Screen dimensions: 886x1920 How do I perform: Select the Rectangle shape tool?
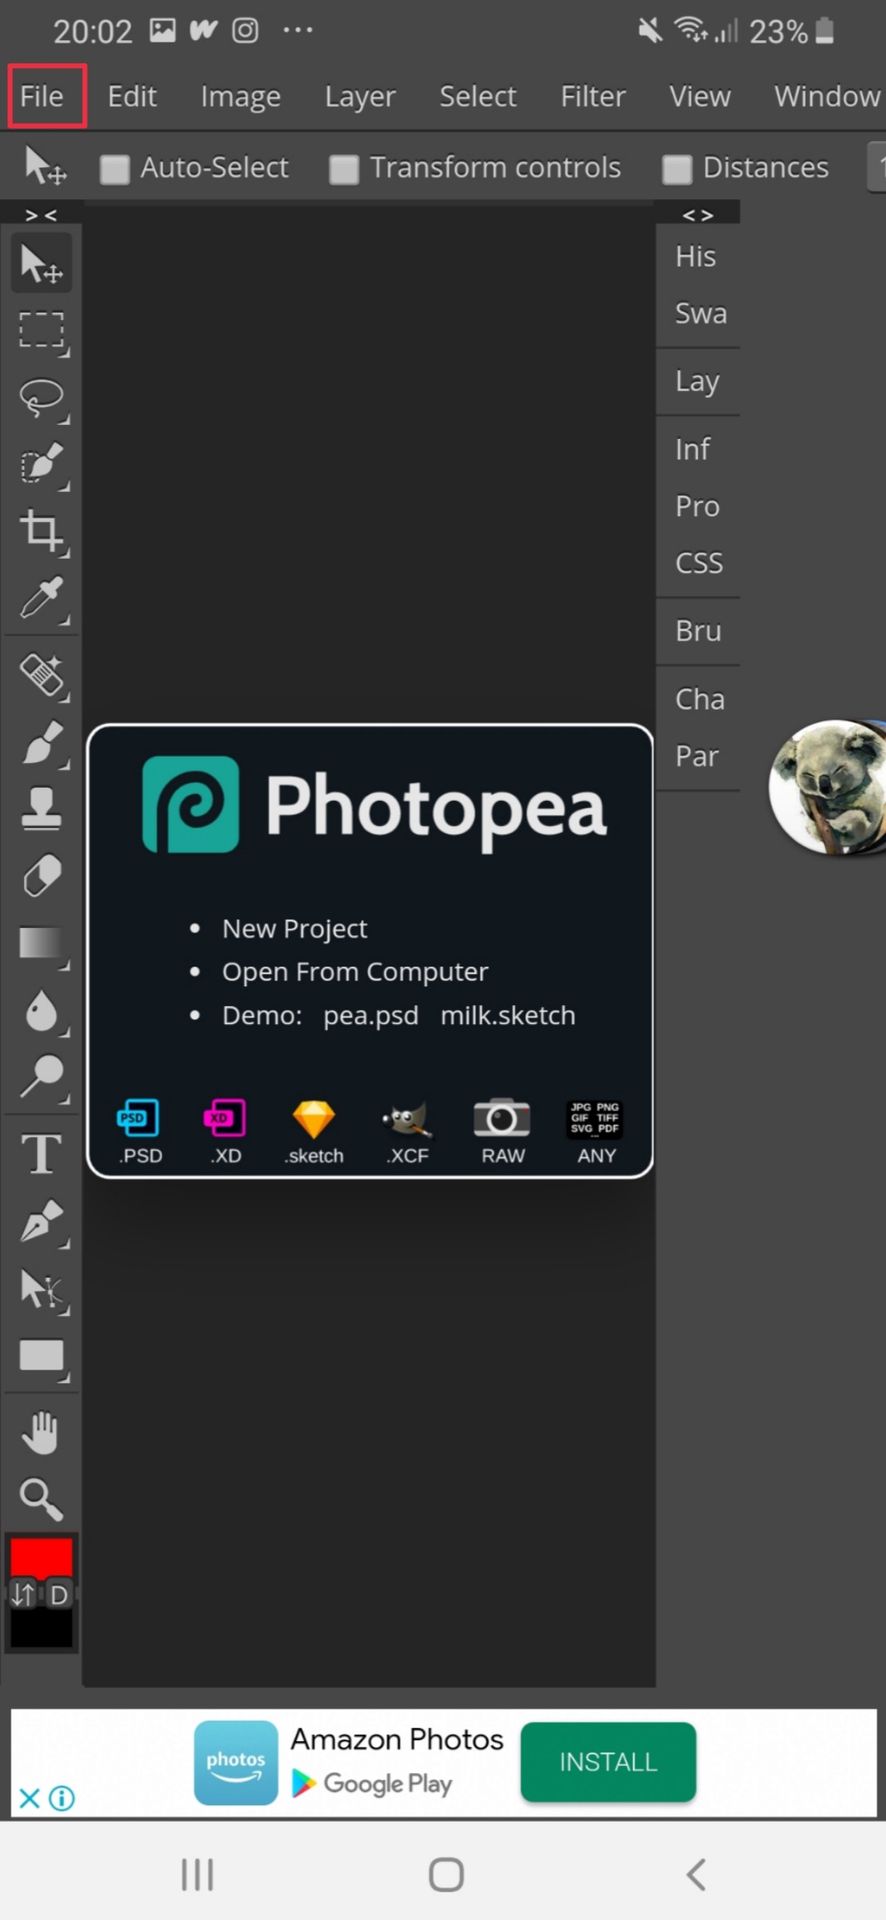(41, 1355)
